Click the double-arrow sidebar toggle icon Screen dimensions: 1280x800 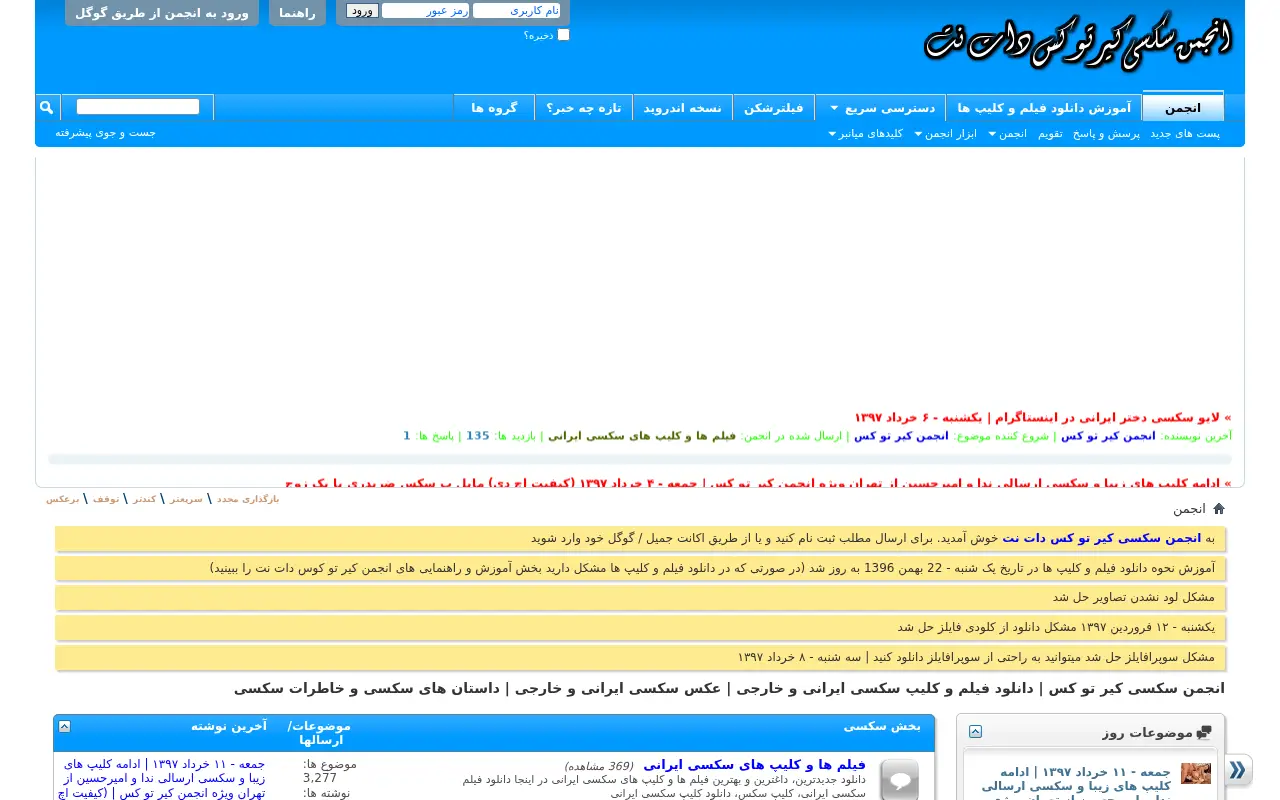pos(1237,771)
